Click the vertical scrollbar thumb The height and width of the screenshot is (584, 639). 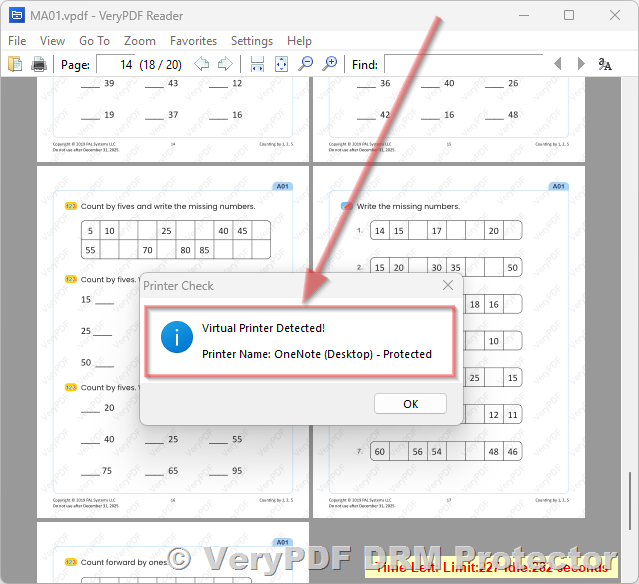630,501
